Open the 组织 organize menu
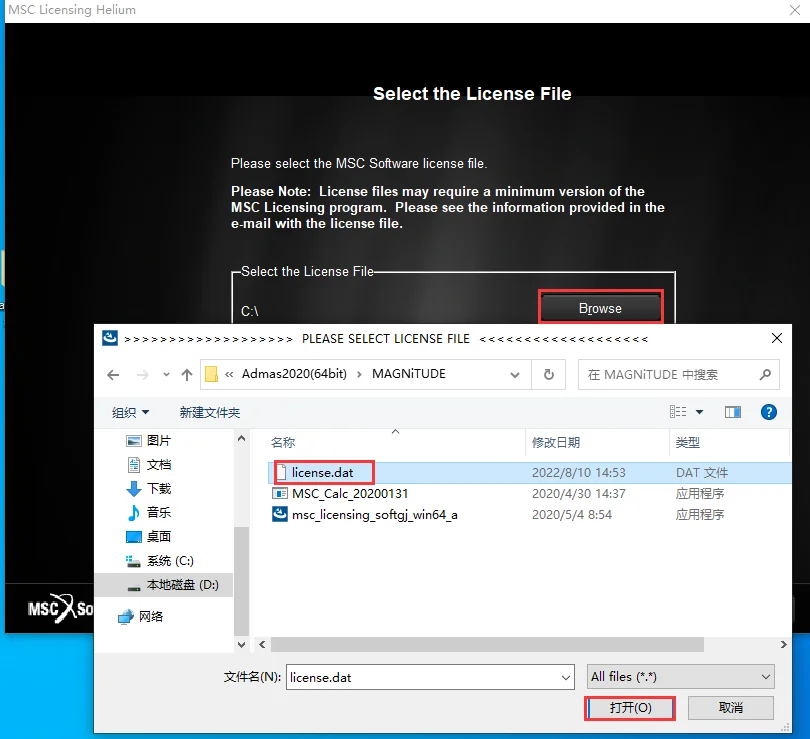Viewport: 810px width, 739px height. click(130, 412)
